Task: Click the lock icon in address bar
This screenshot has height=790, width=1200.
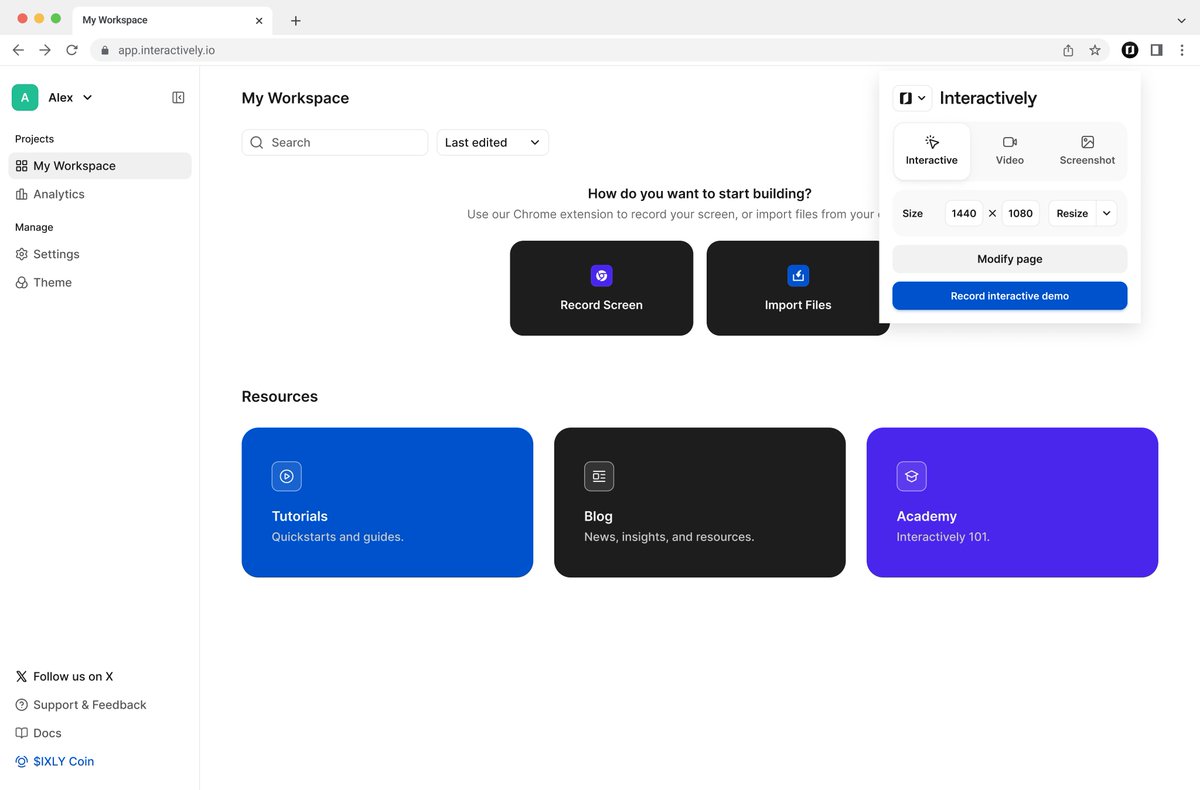Action: 104,50
